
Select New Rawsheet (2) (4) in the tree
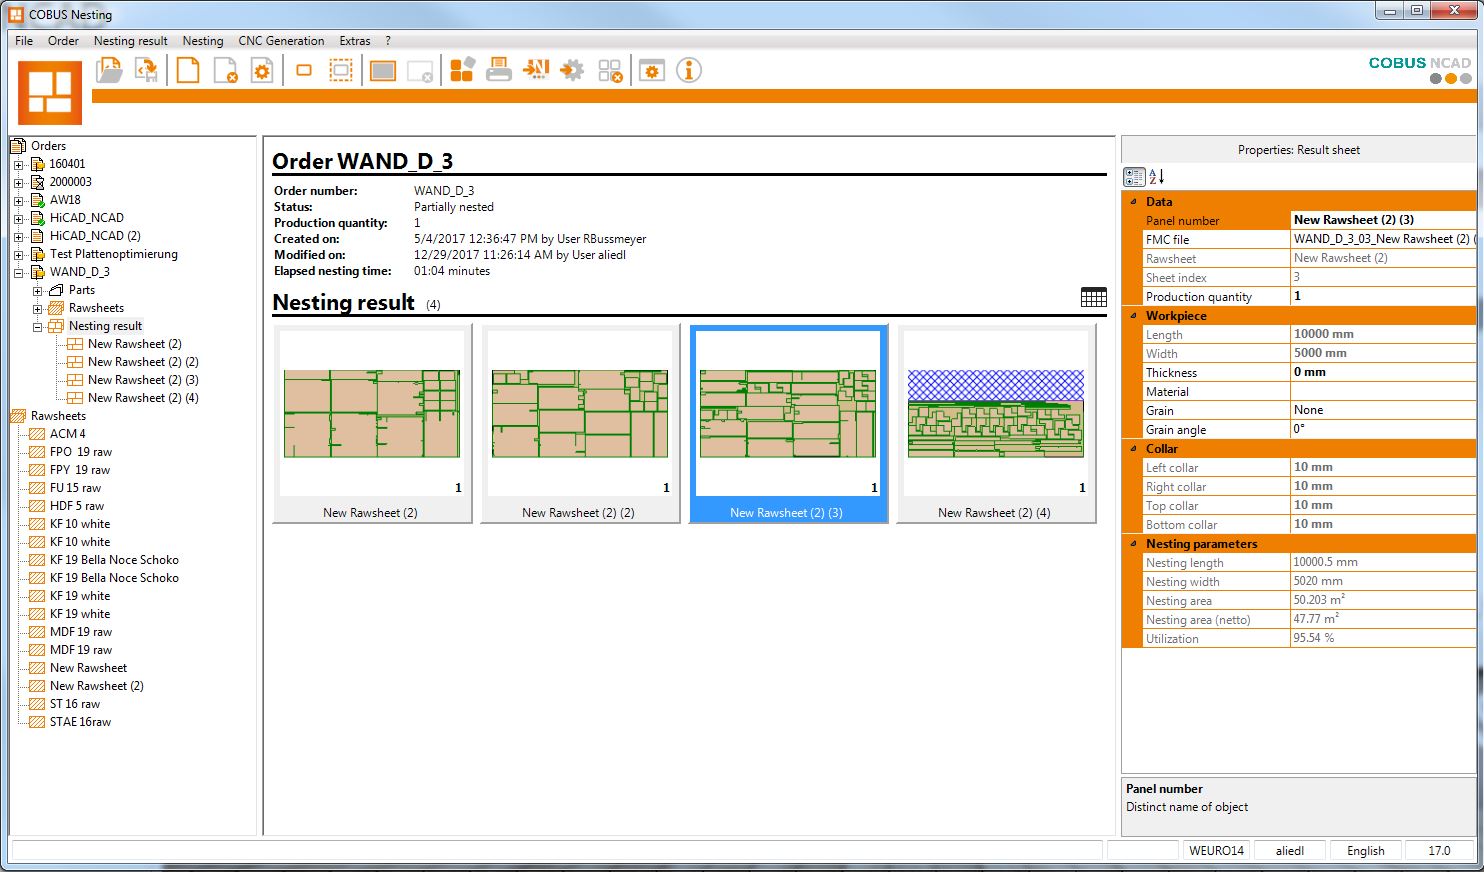143,398
